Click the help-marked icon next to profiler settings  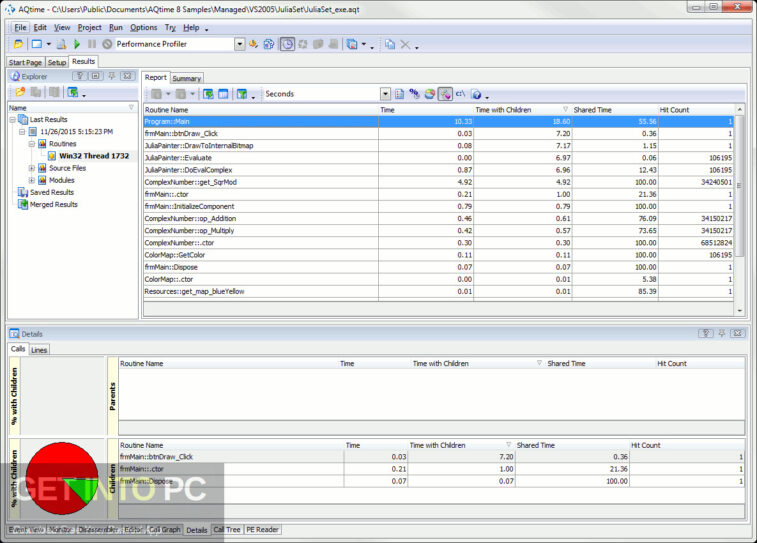coord(269,44)
